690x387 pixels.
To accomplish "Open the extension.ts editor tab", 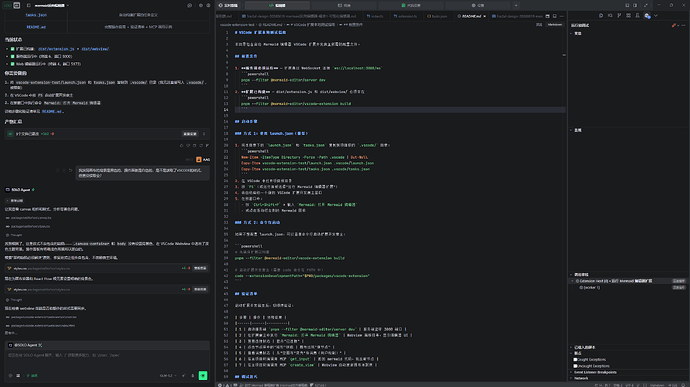I will [x=405, y=16].
